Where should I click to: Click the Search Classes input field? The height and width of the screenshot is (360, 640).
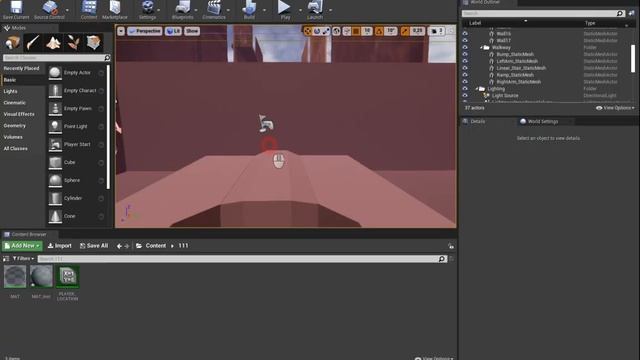pyautogui.click(x=56, y=58)
